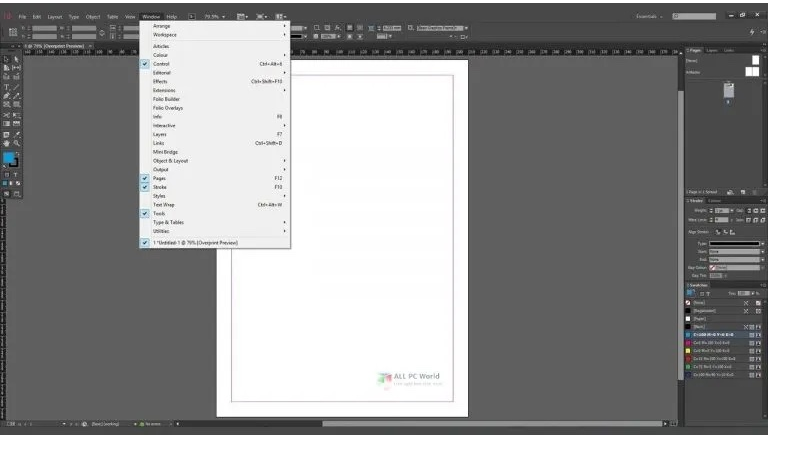Select the Pen tool

point(7,96)
